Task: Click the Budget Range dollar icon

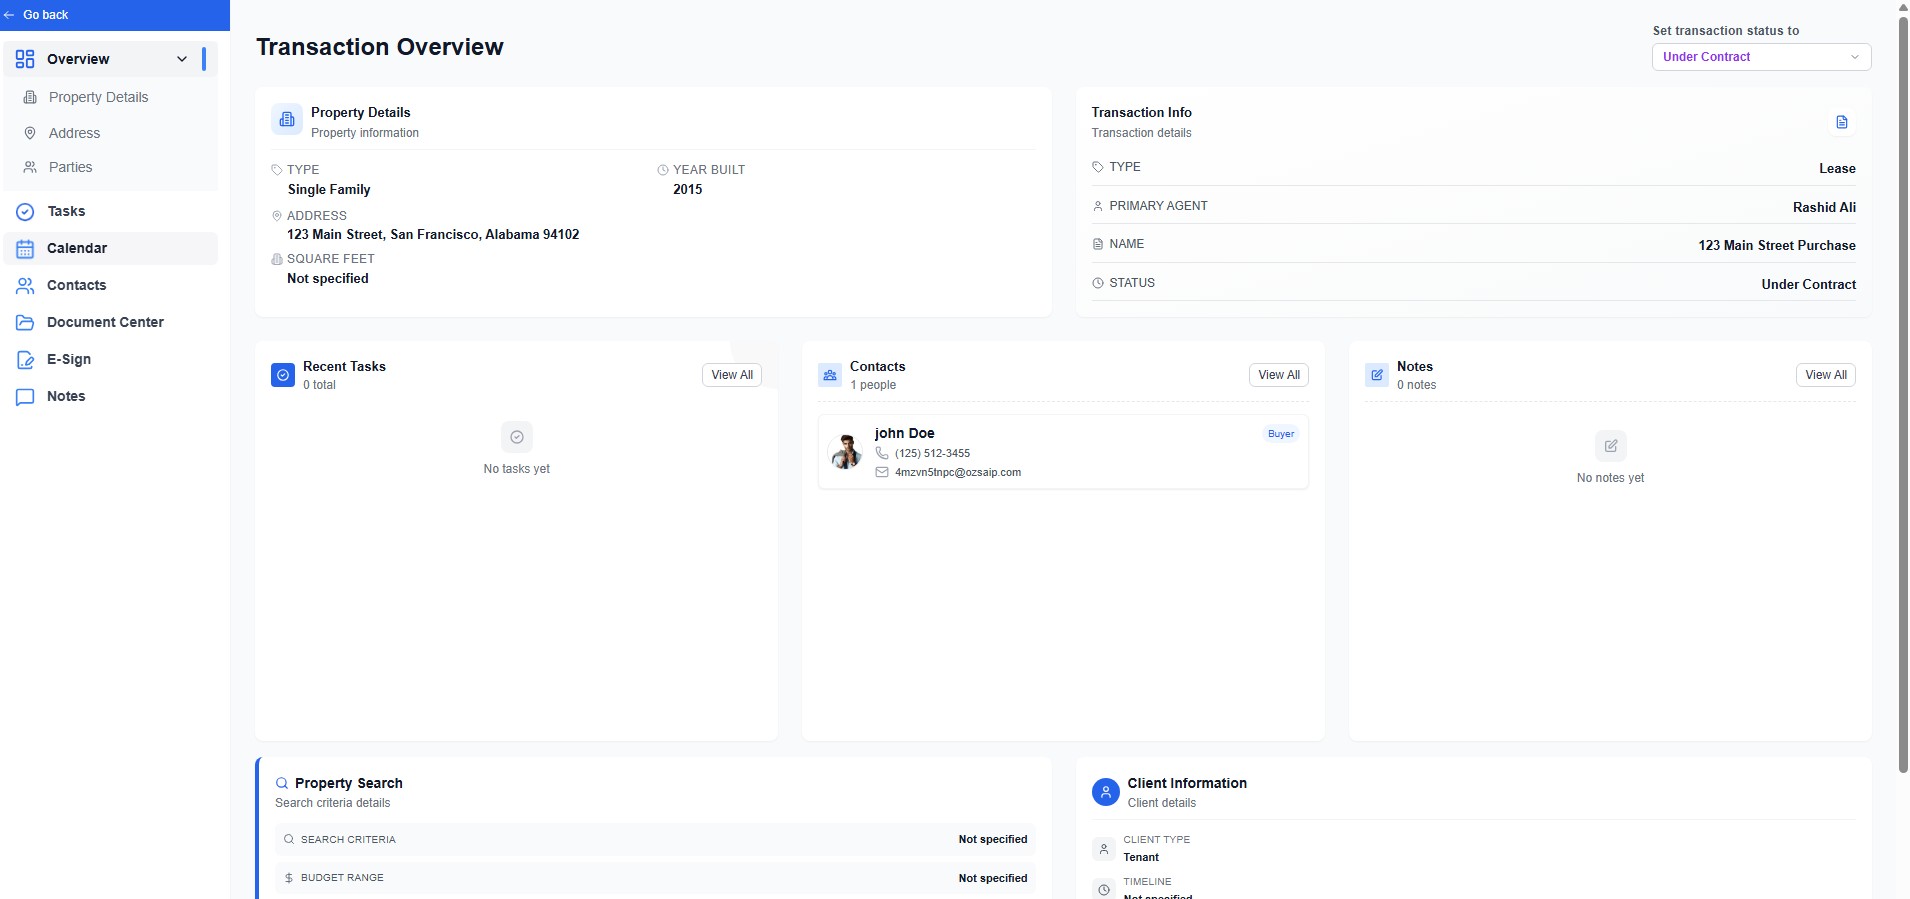Action: tap(289, 878)
